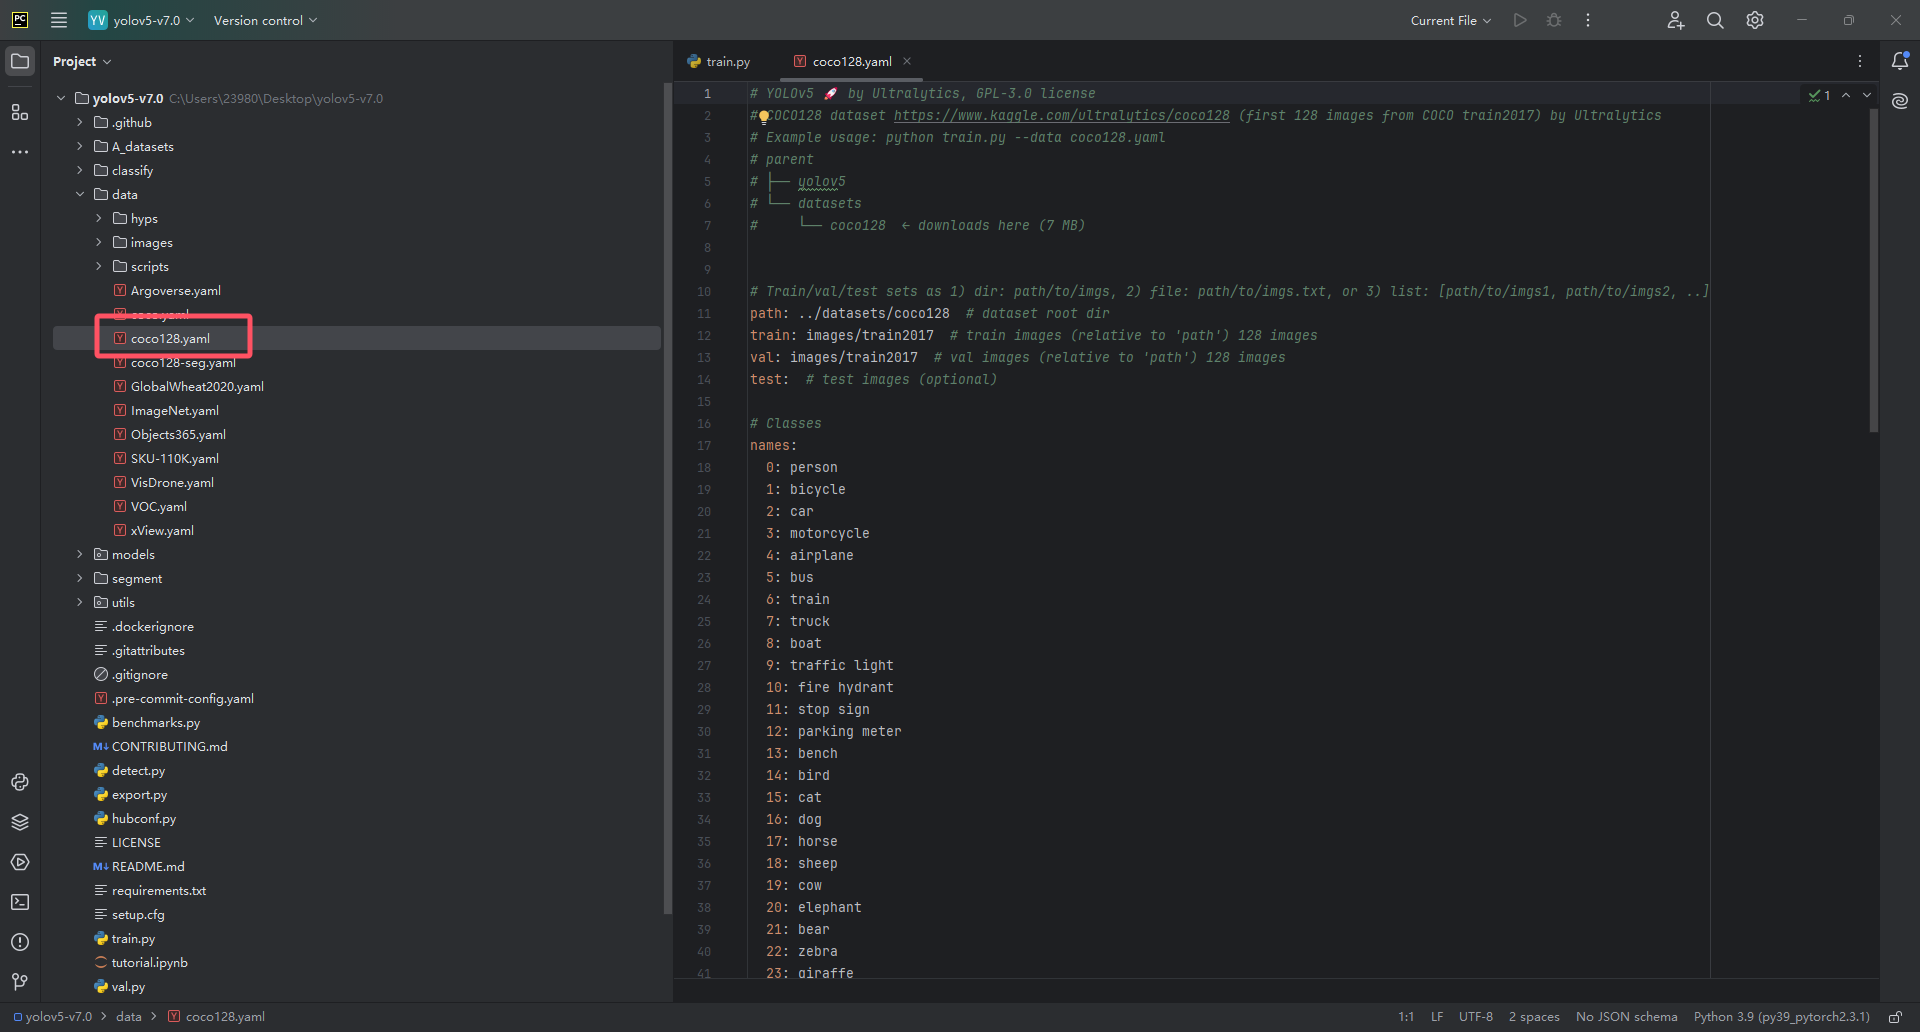Expand the A_datasets folder
1920x1032 pixels.
tap(80, 146)
